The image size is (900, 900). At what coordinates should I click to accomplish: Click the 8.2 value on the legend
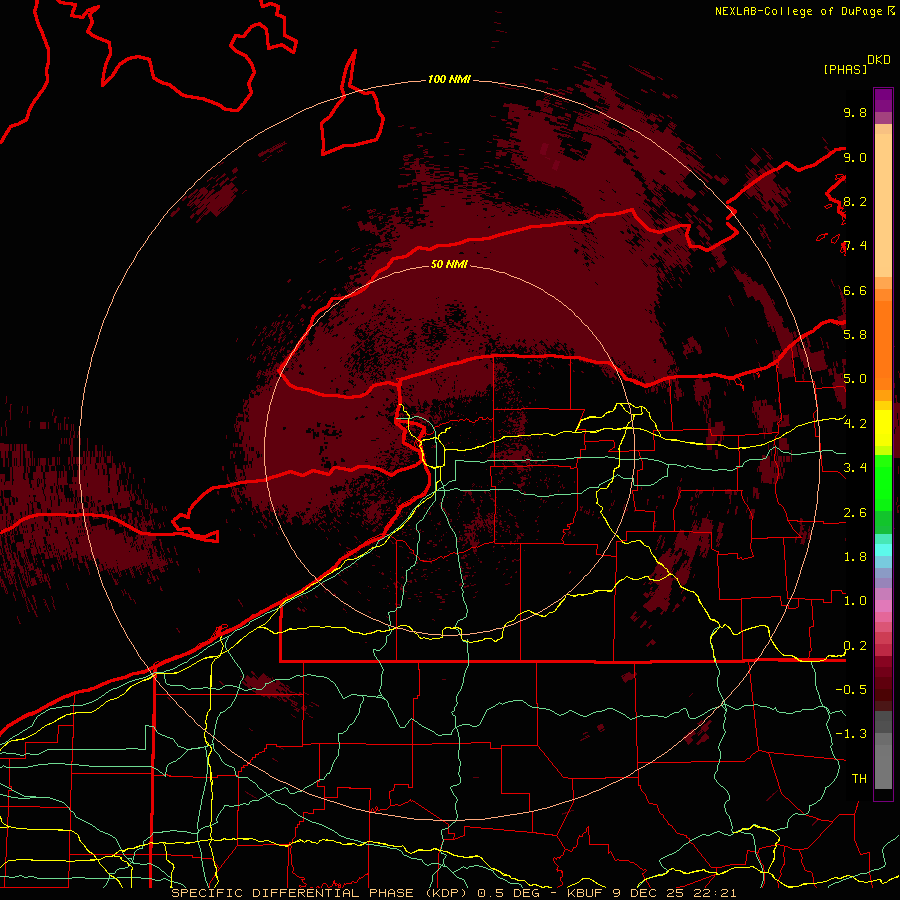pos(855,201)
